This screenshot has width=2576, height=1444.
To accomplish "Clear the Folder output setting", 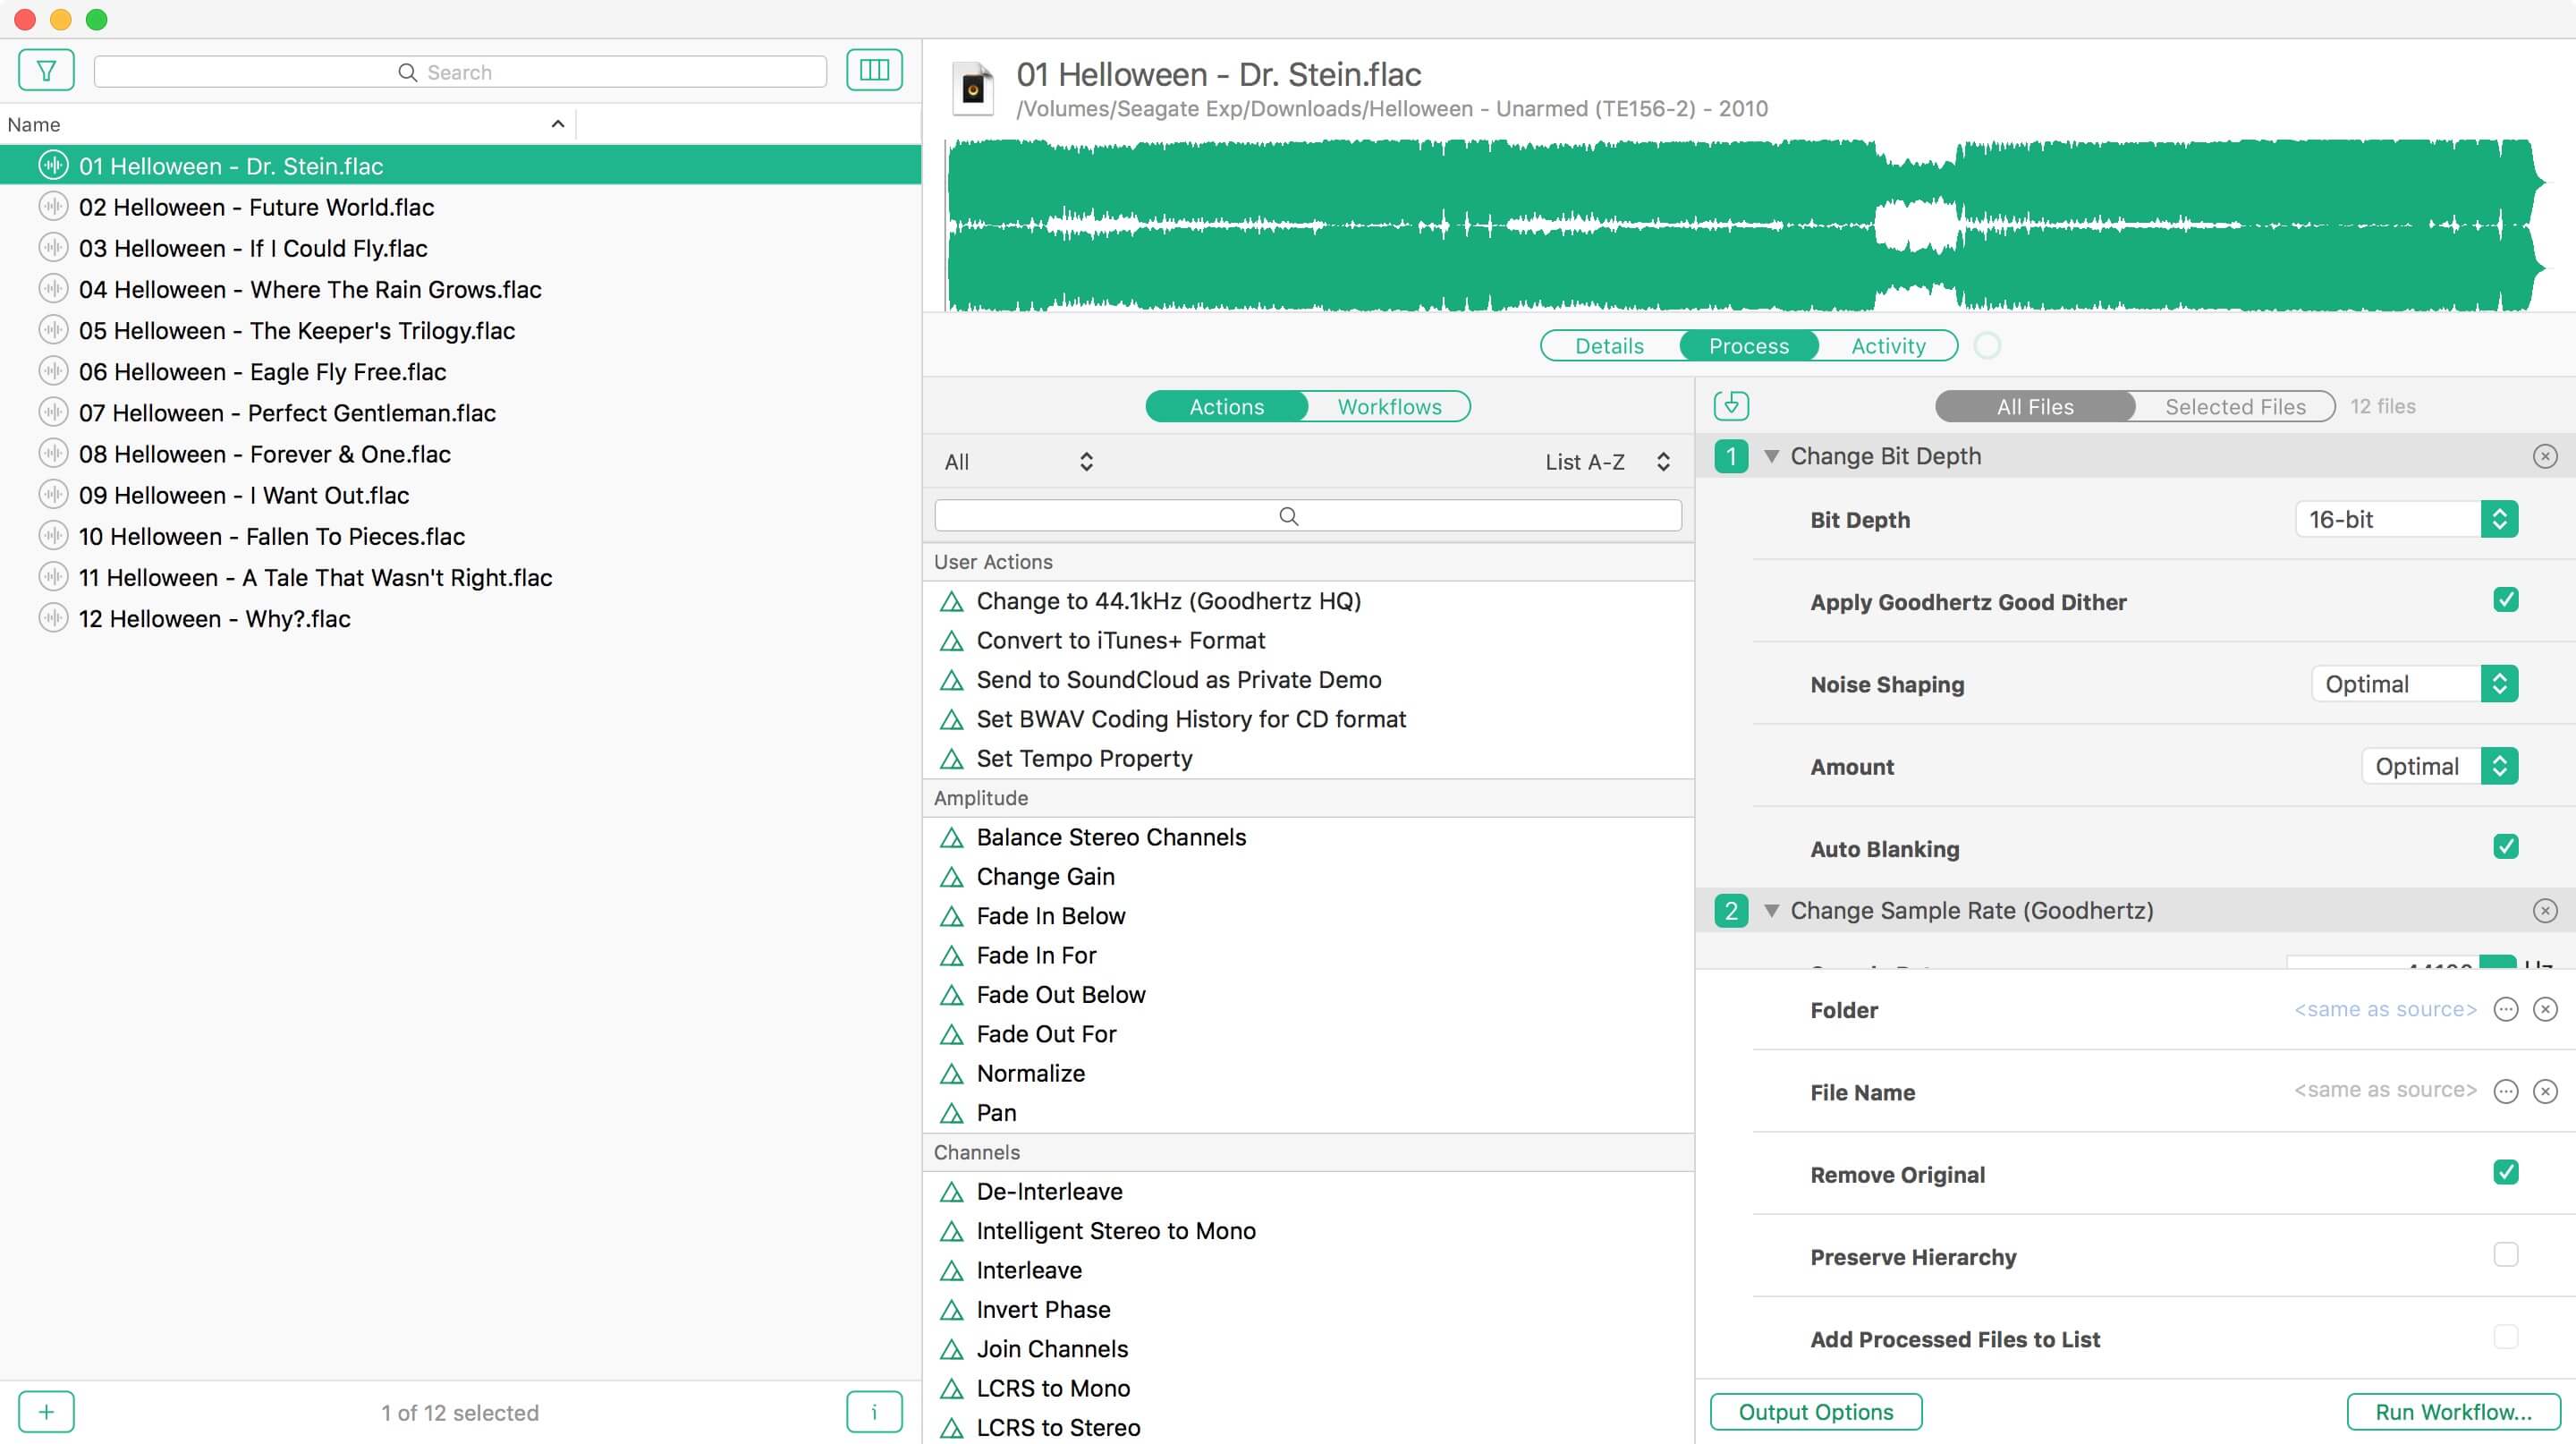I will 2545,1009.
